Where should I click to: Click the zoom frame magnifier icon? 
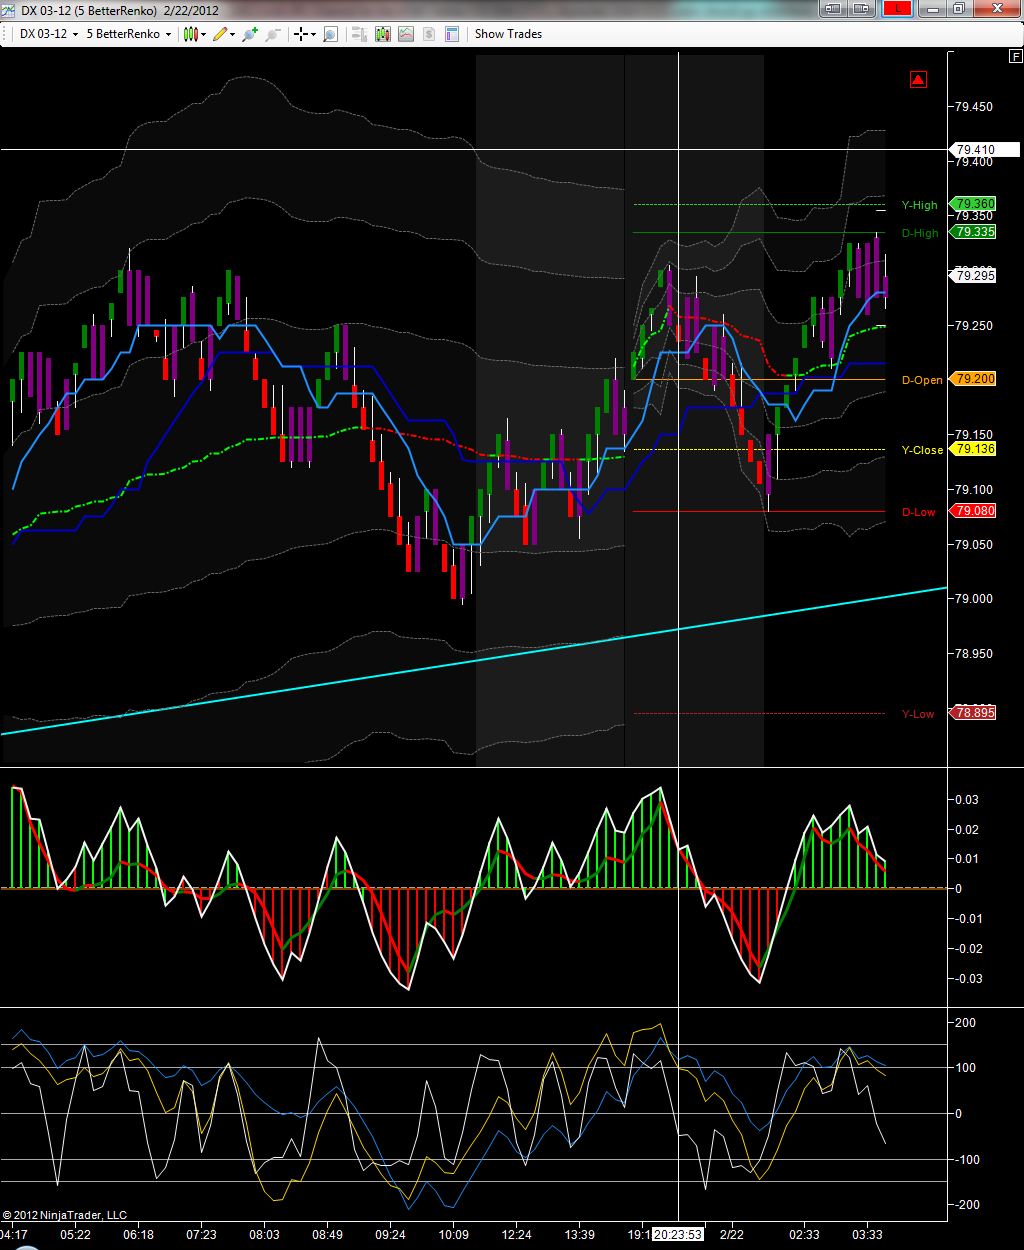click(330, 34)
